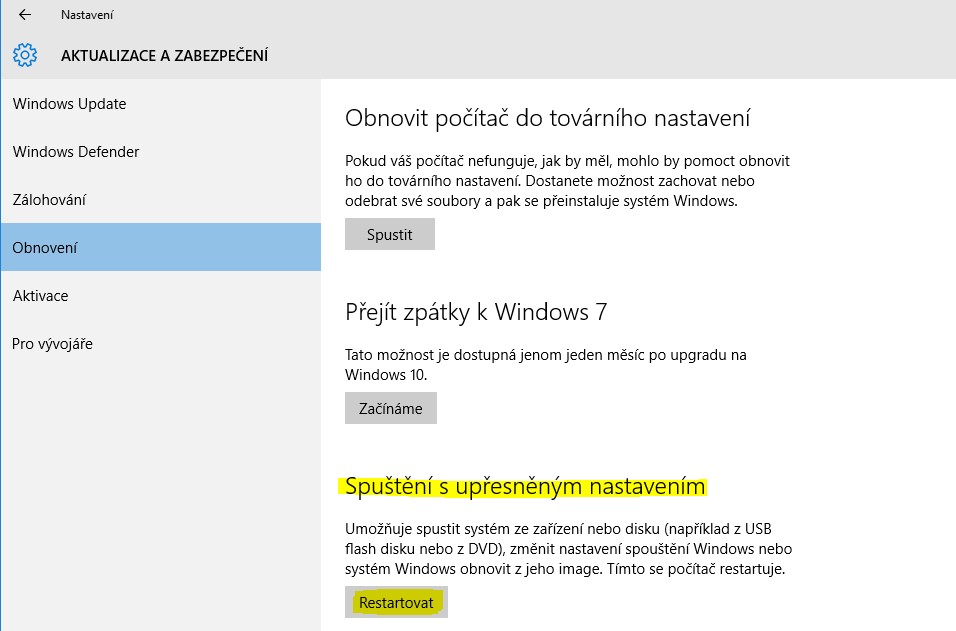Click the factory reset description paragraph
Viewport: 956px width, 631px height.
[567, 180]
